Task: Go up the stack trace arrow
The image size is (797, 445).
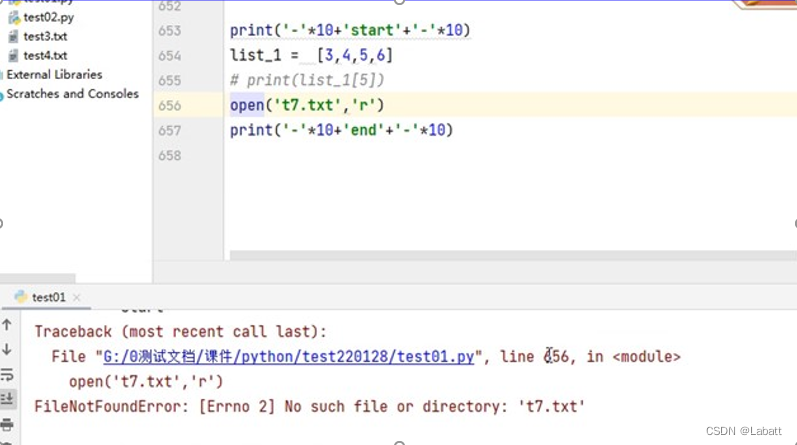Action: click(x=7, y=324)
